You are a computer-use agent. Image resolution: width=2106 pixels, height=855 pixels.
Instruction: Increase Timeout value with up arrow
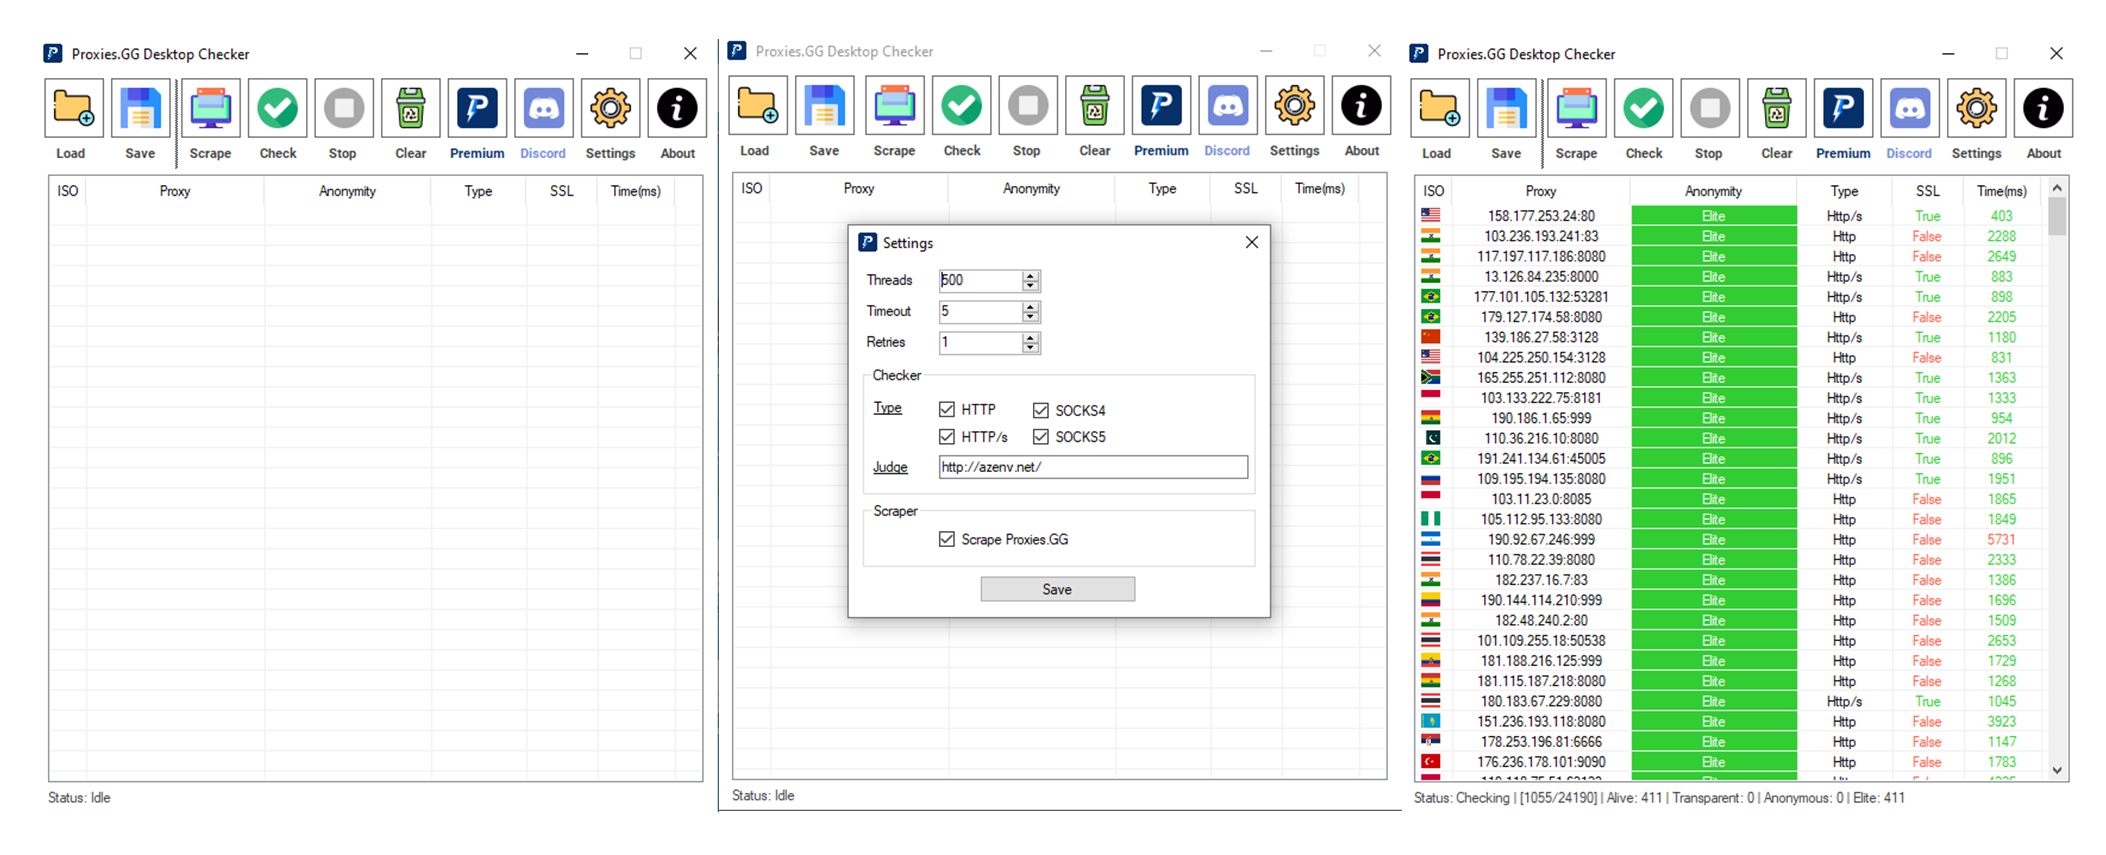click(x=1031, y=306)
